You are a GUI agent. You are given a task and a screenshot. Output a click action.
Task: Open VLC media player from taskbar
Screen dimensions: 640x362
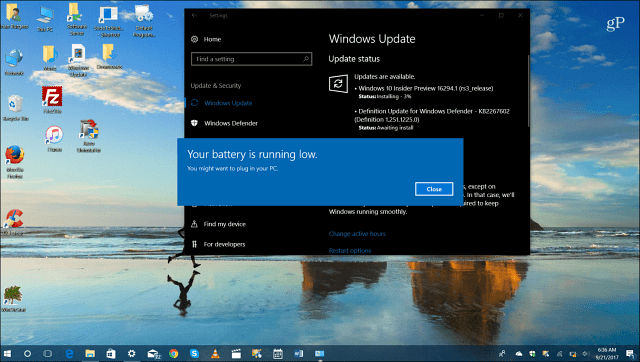point(216,353)
